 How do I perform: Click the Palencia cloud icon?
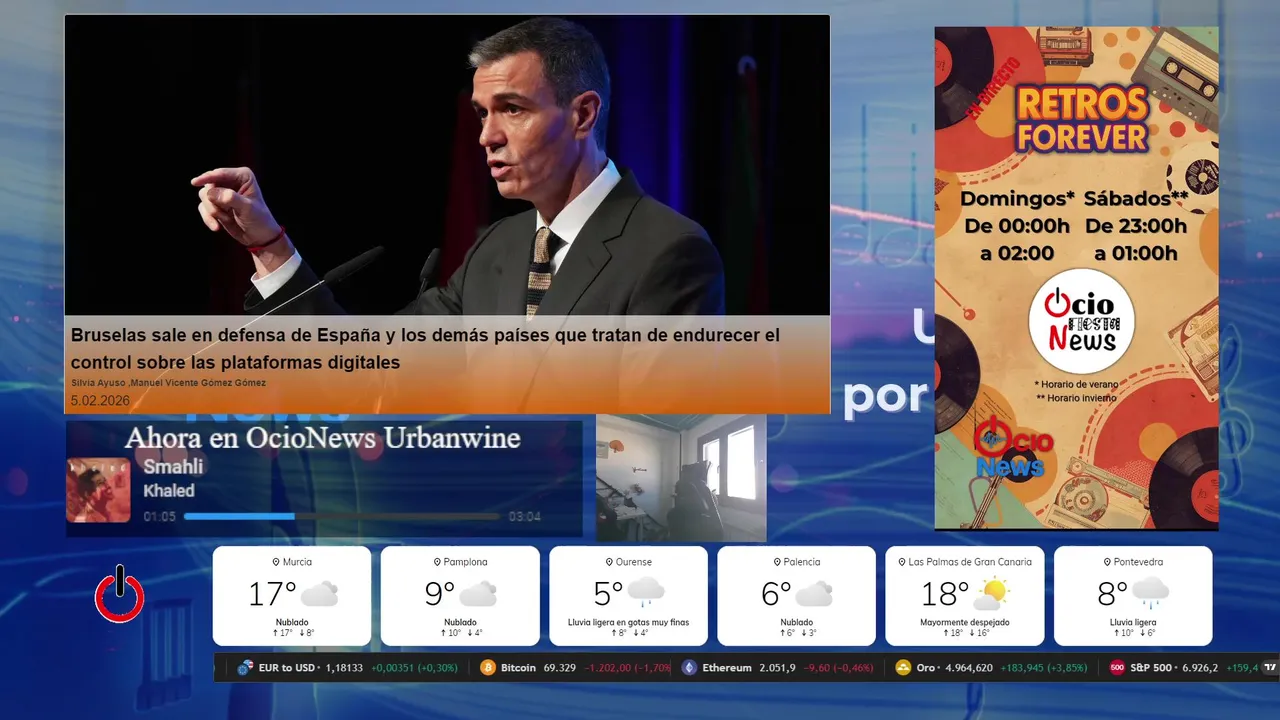tap(814, 594)
